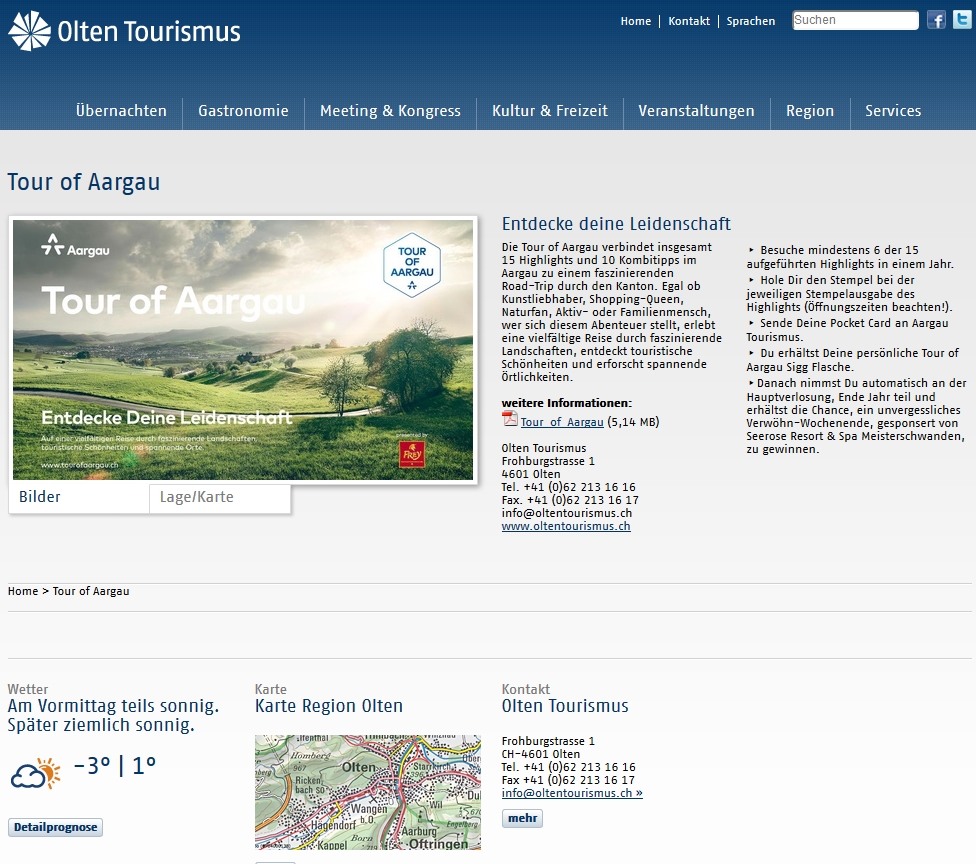Open the Kontakt header link
The height and width of the screenshot is (864, 976).
689,21
